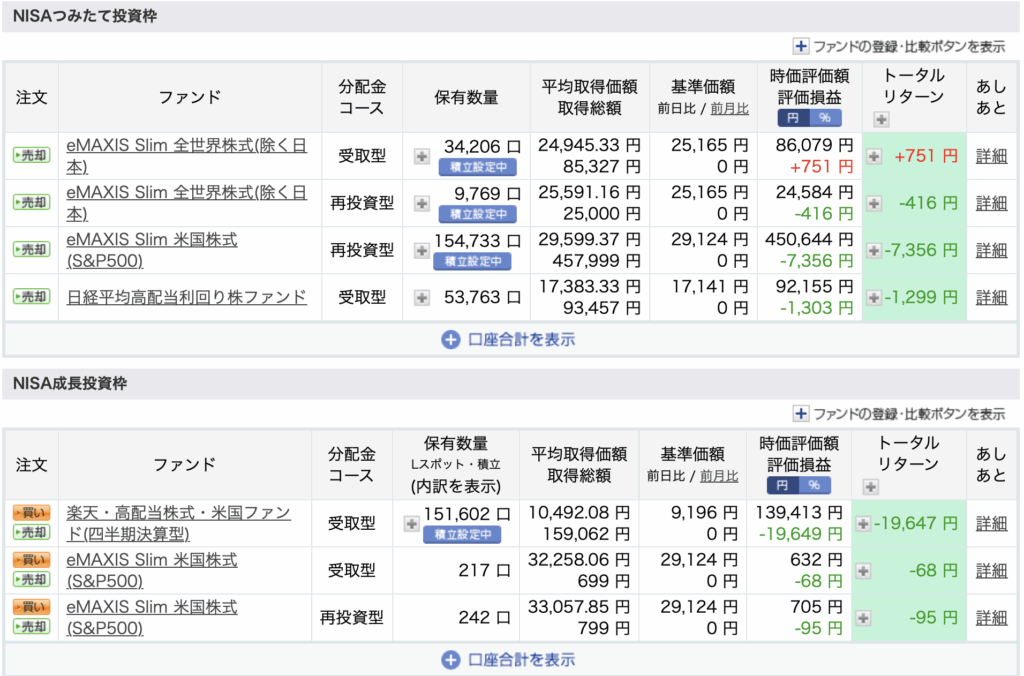
Task: Expand total return plus icon for -68 円
Action: pyautogui.click(x=863, y=571)
